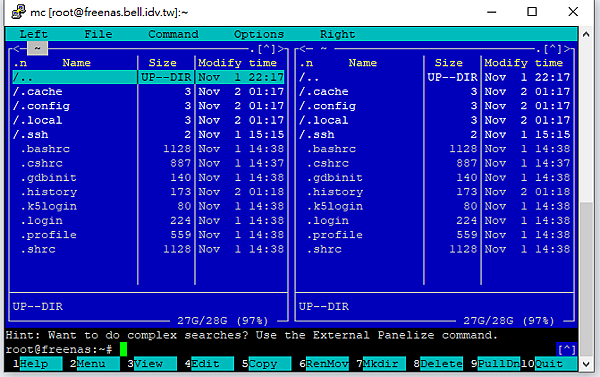Screen dimensions: 600x377
Task: Select .cshrc file in right panel
Action: (435, 163)
